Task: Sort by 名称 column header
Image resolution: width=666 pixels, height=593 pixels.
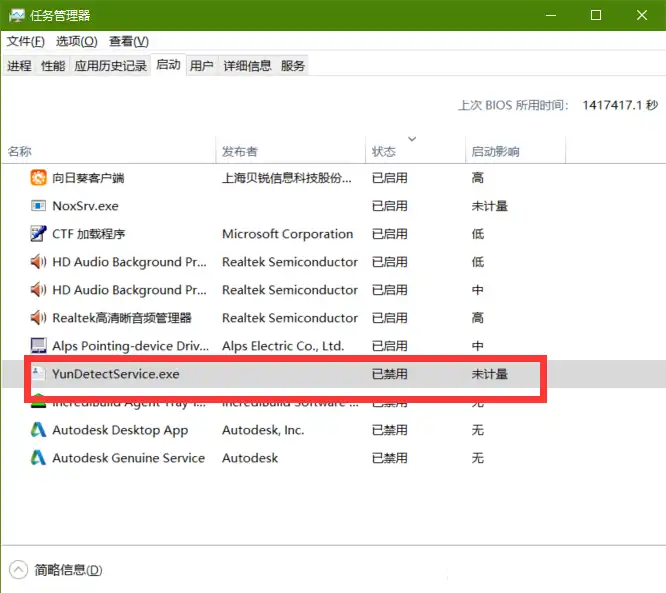Action: (x=20, y=151)
